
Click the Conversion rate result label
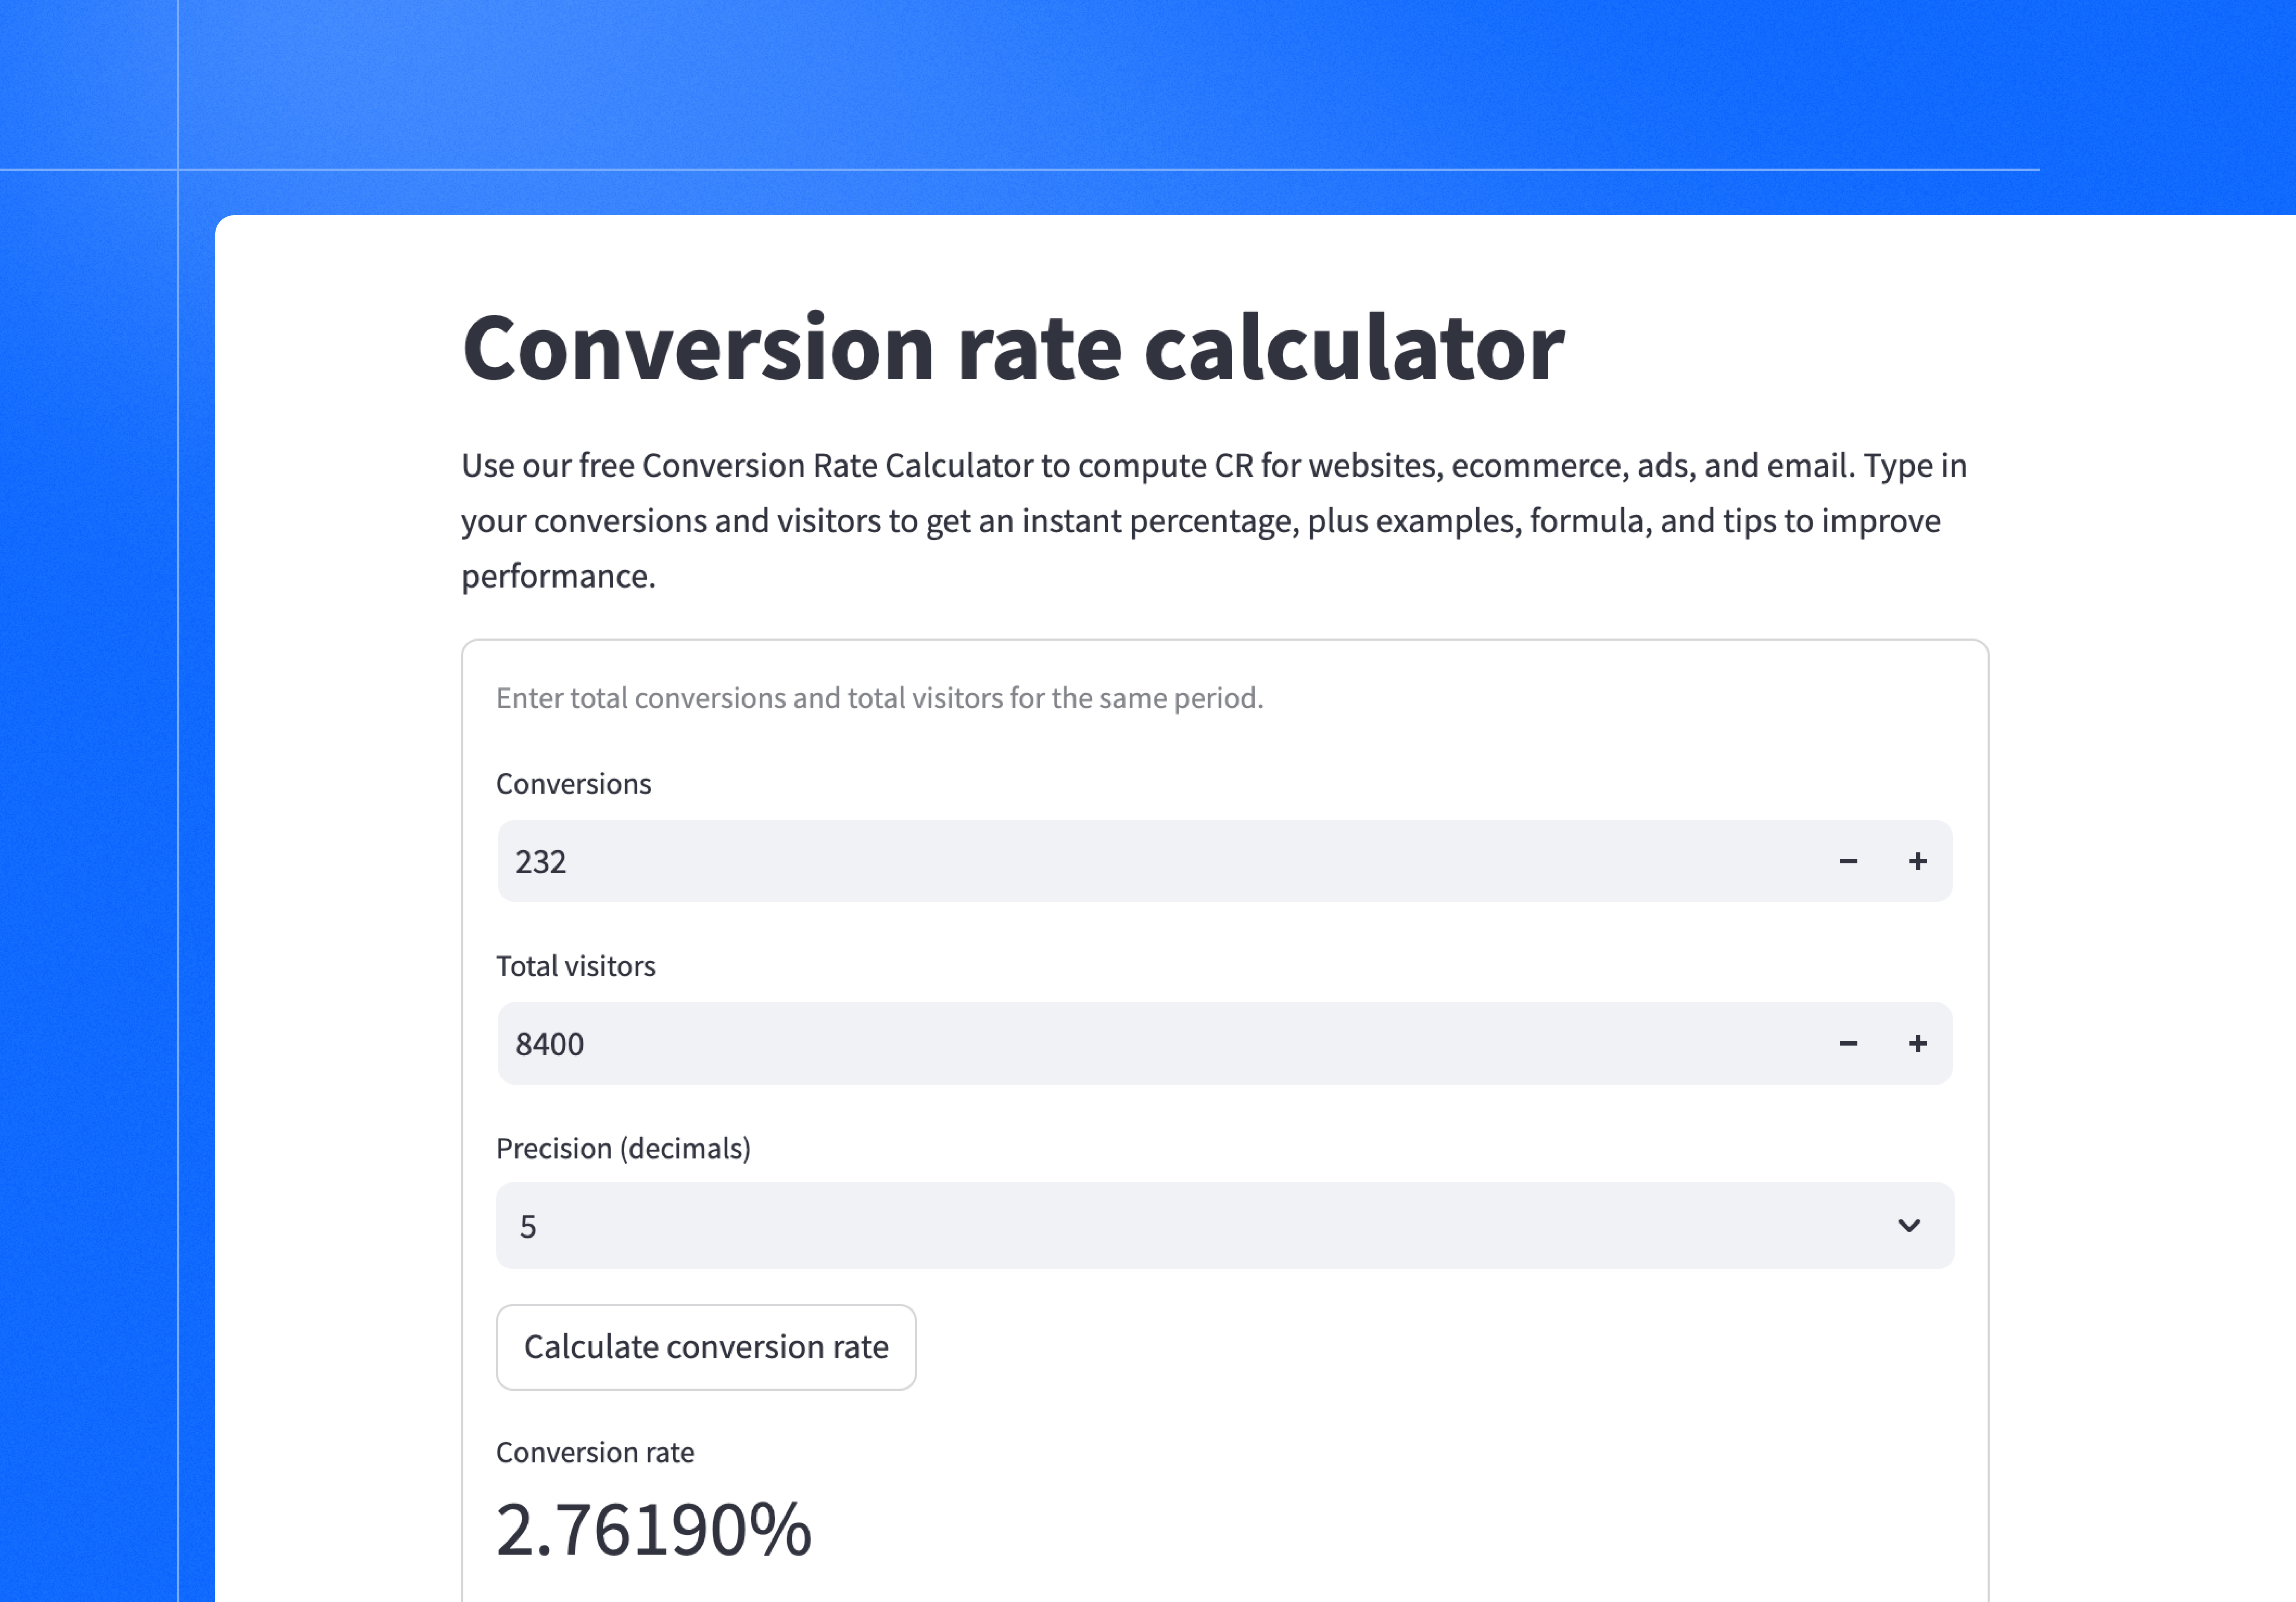(595, 1452)
